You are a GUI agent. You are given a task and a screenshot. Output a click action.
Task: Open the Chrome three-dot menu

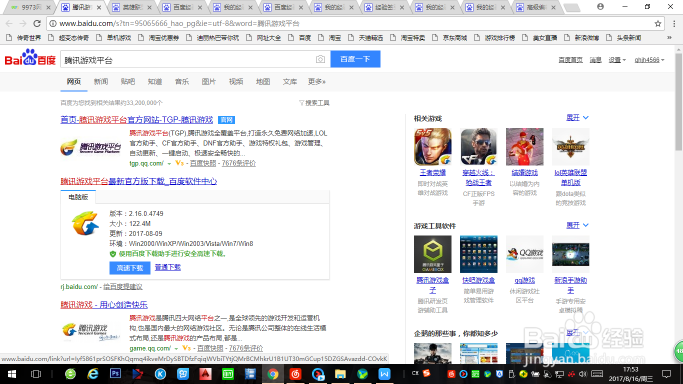(674, 24)
